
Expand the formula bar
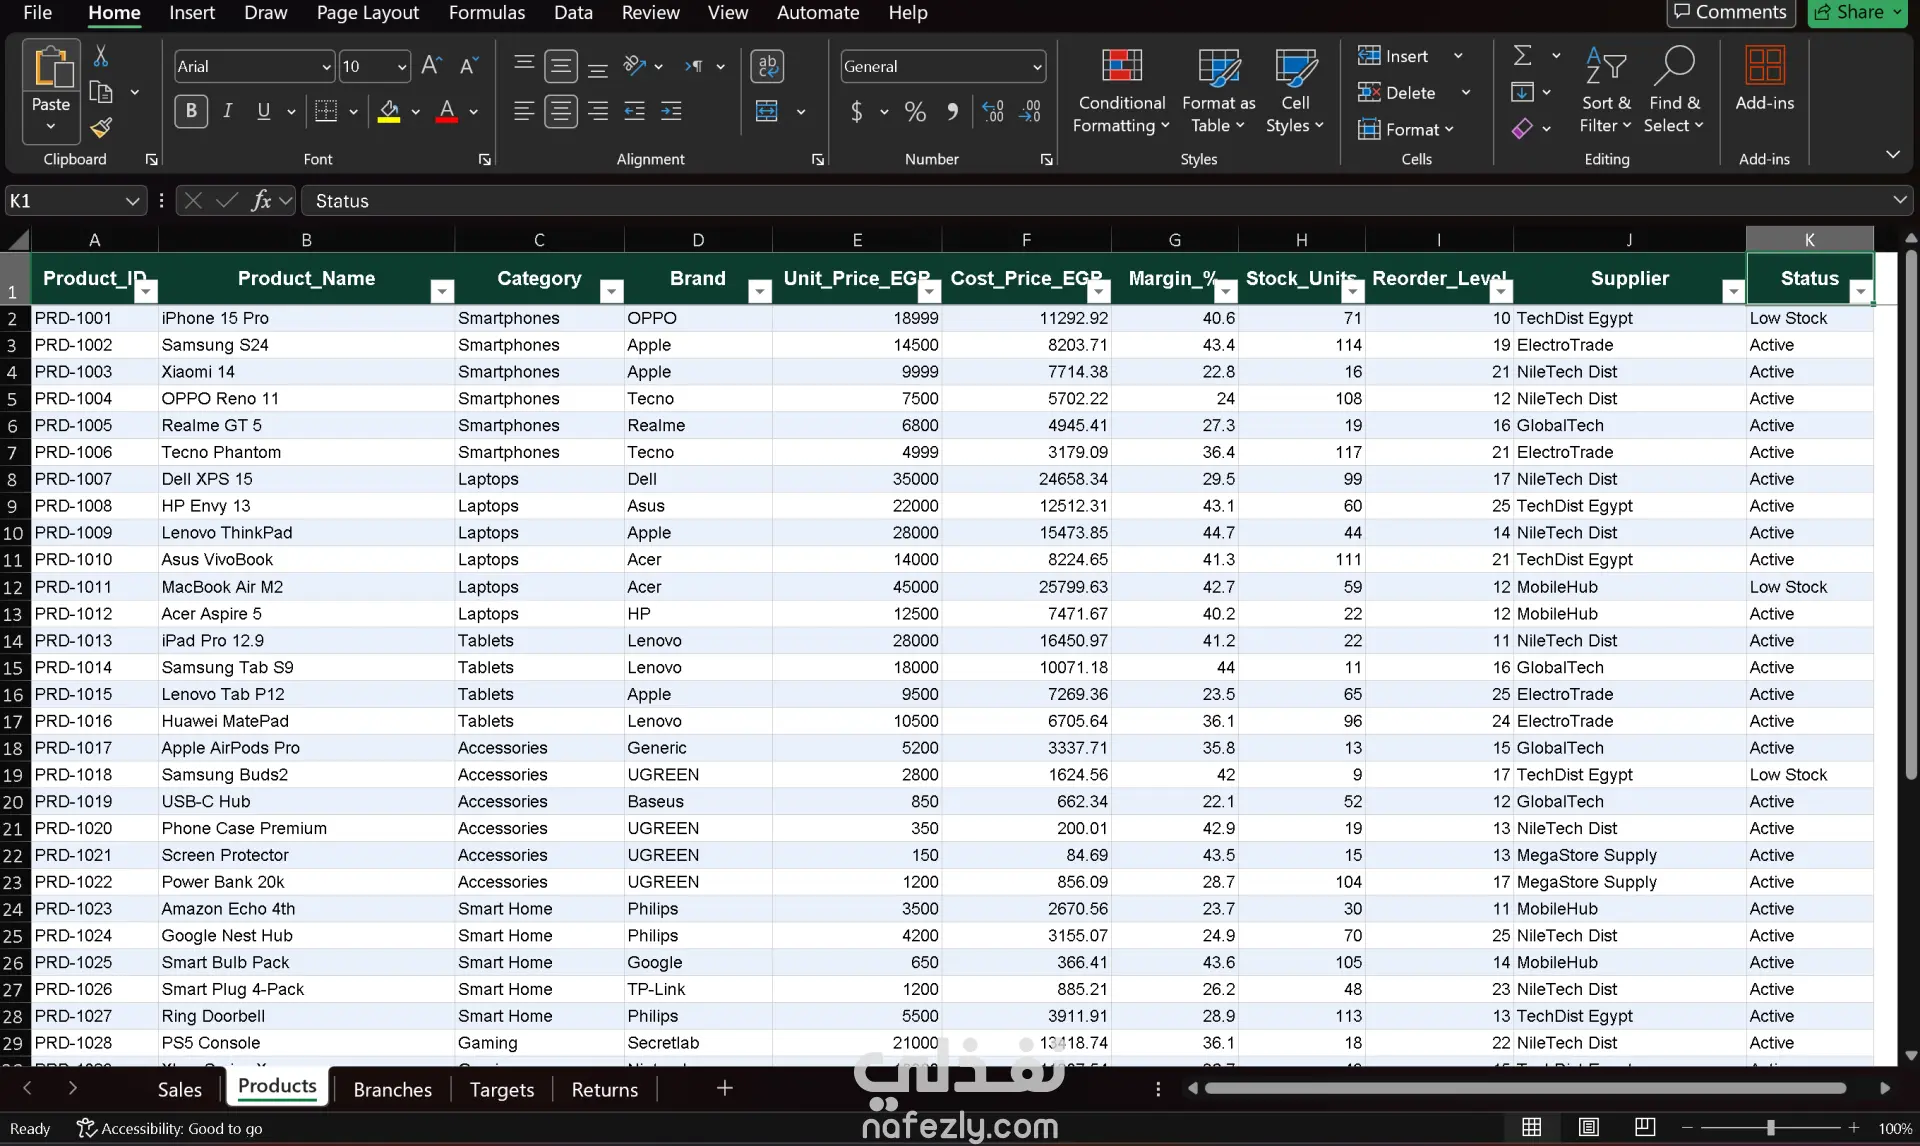click(x=1899, y=200)
